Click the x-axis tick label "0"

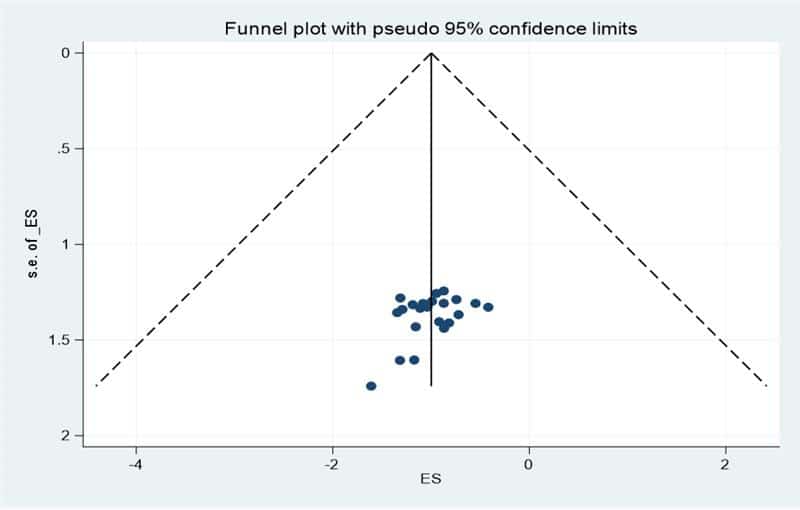coord(528,462)
